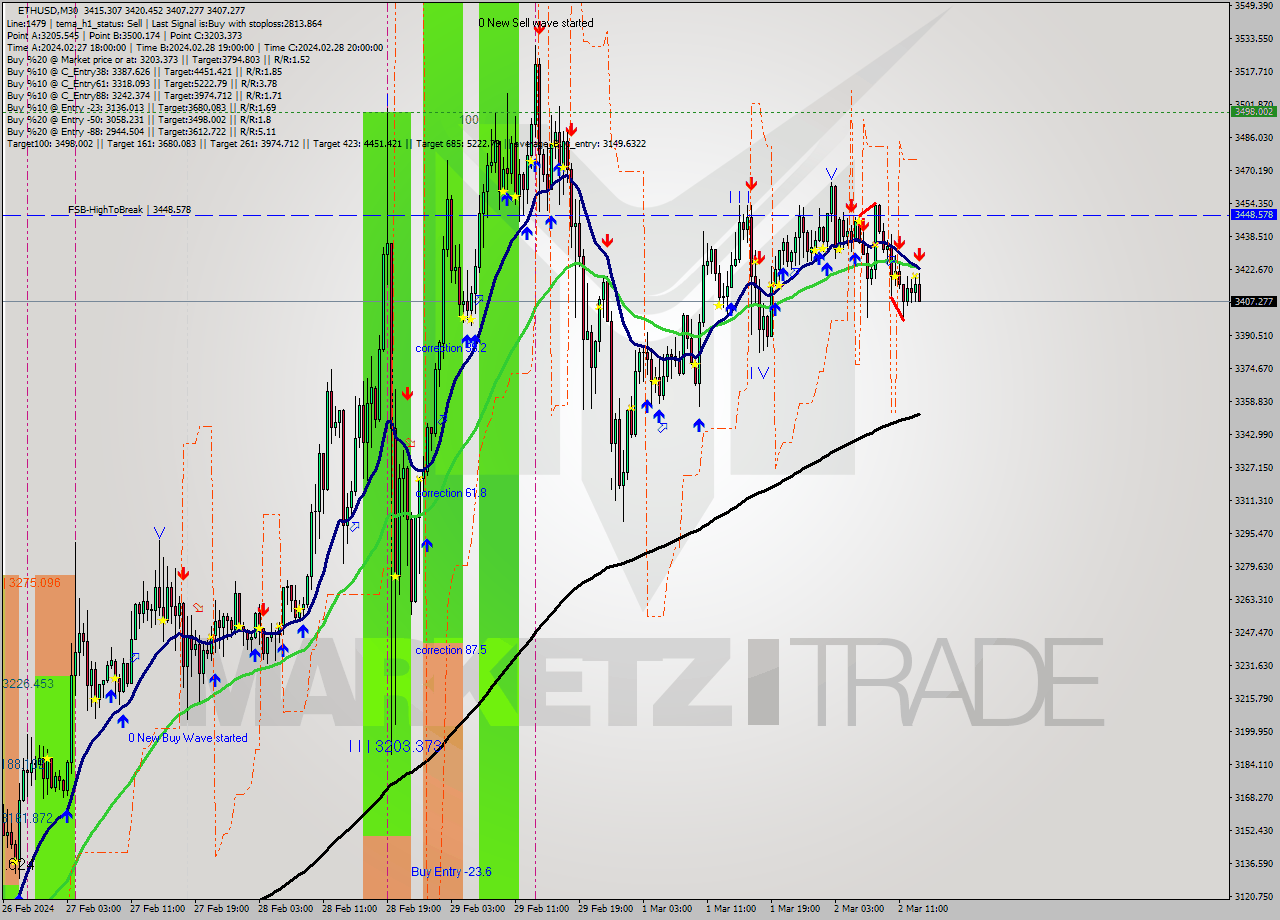Click the 'Buy %20 @ Market price' info line
Viewport: 1280px width, 920px height.
tap(158, 59)
